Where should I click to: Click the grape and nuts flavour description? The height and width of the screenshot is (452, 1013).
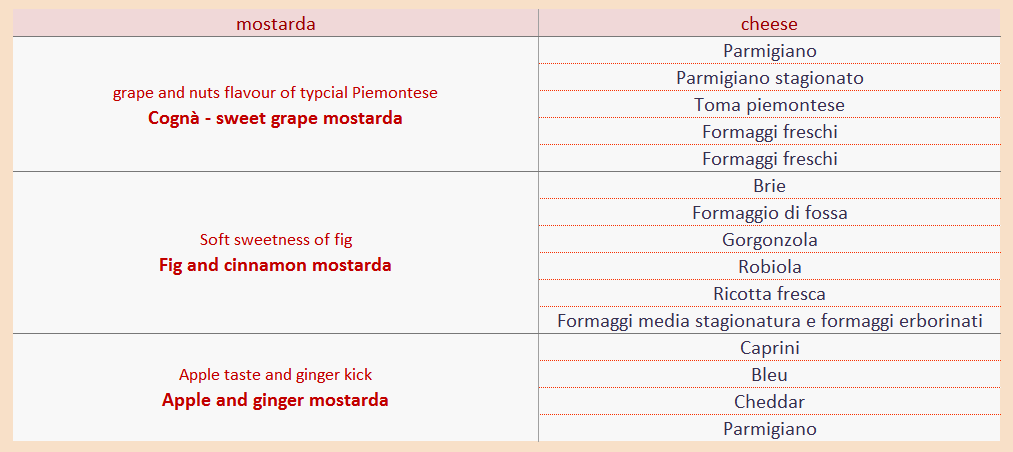point(275,93)
